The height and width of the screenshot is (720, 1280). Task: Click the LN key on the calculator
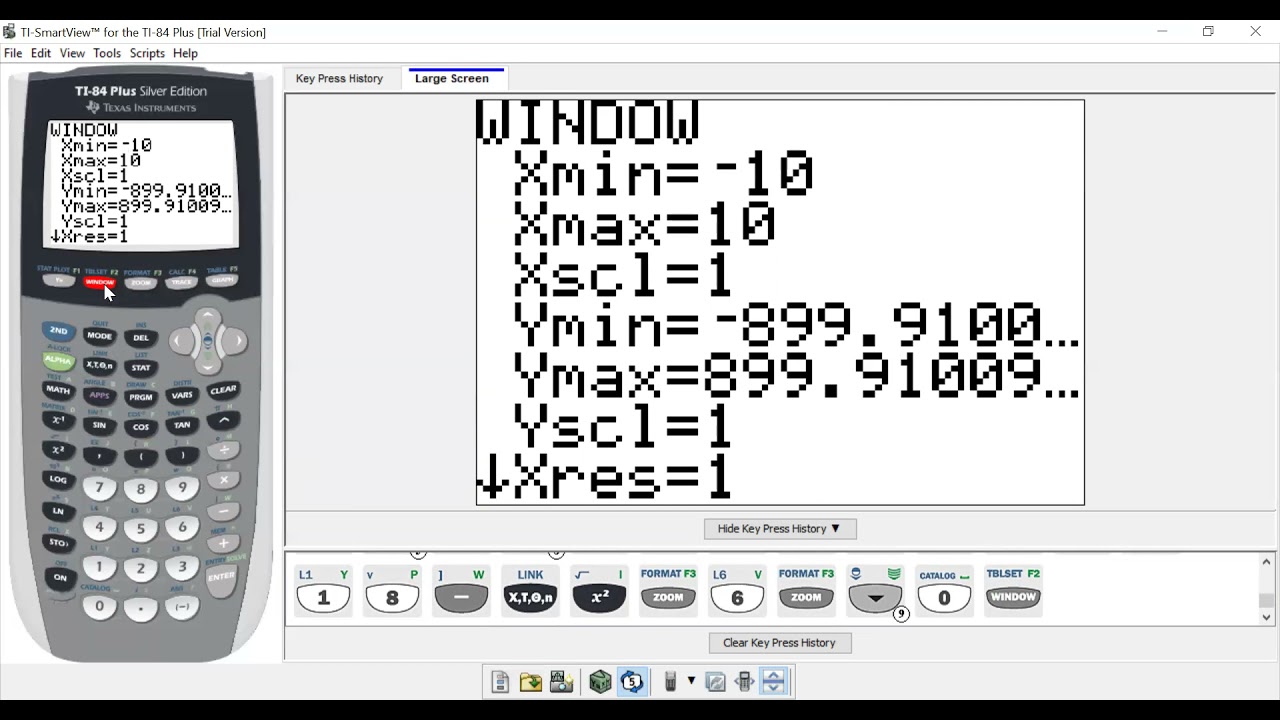(58, 511)
